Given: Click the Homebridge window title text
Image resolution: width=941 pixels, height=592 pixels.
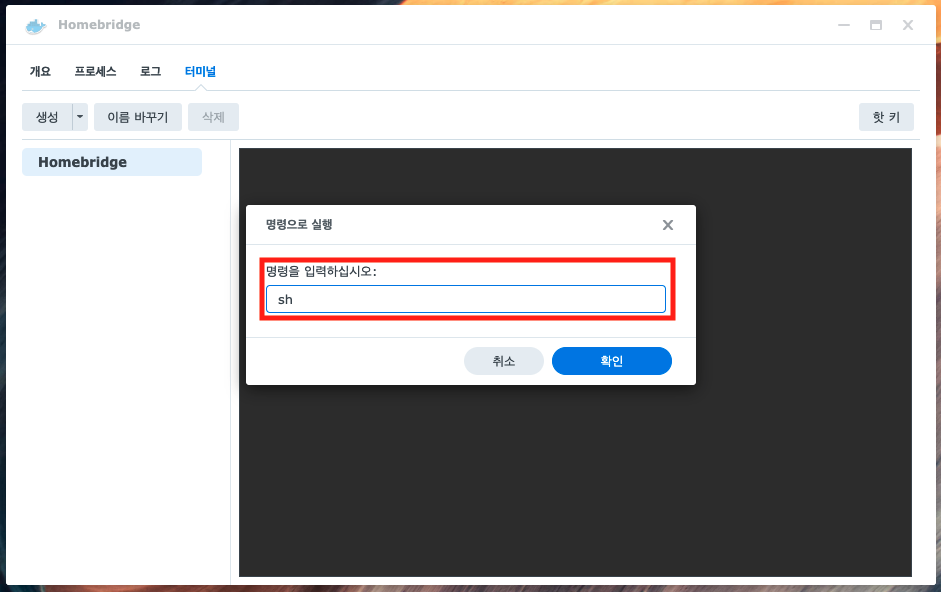Looking at the screenshot, I should (99, 25).
